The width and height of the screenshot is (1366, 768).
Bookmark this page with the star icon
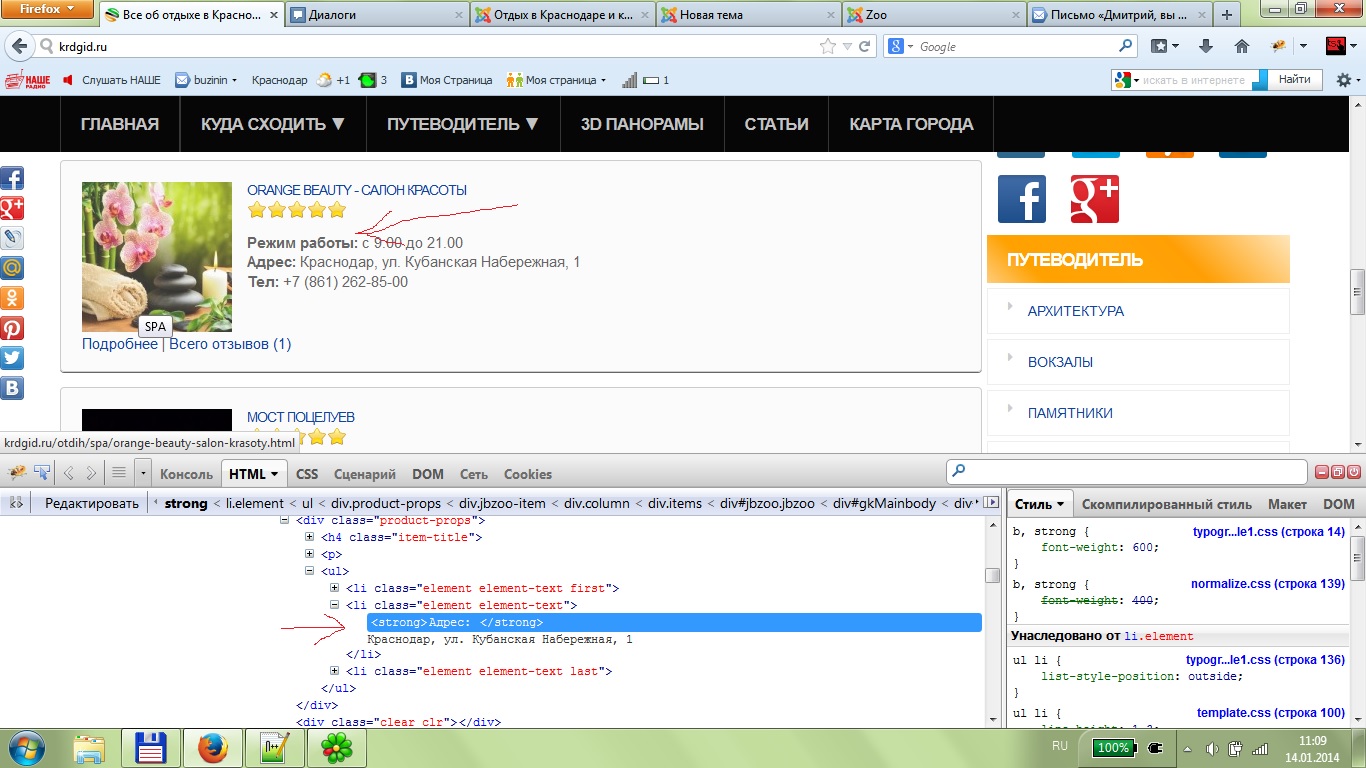(828, 46)
